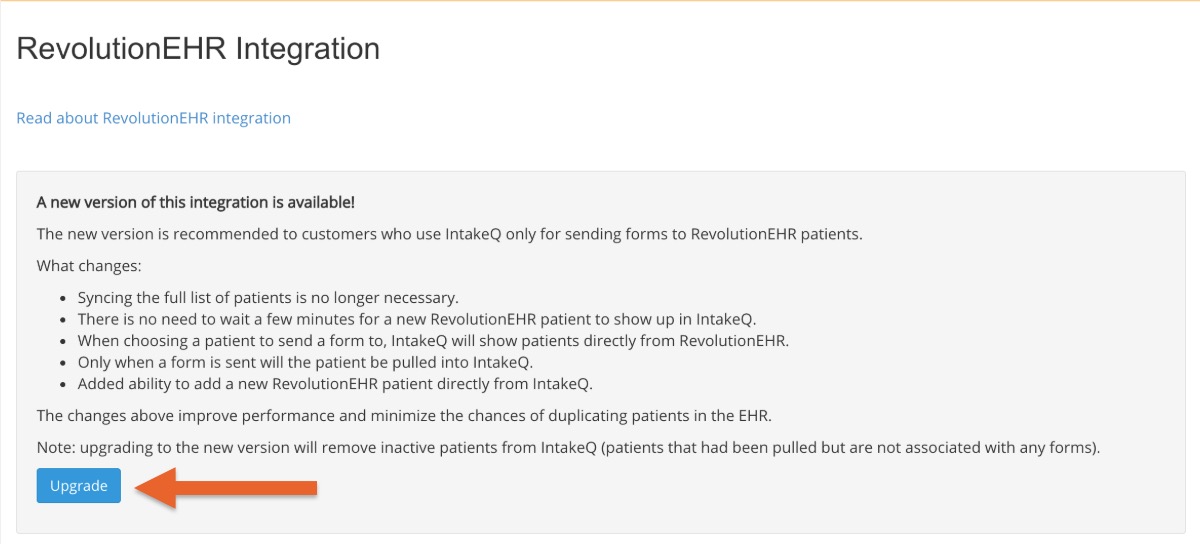1200x547 pixels.
Task: Click the bold new version available notice
Action: tap(196, 202)
